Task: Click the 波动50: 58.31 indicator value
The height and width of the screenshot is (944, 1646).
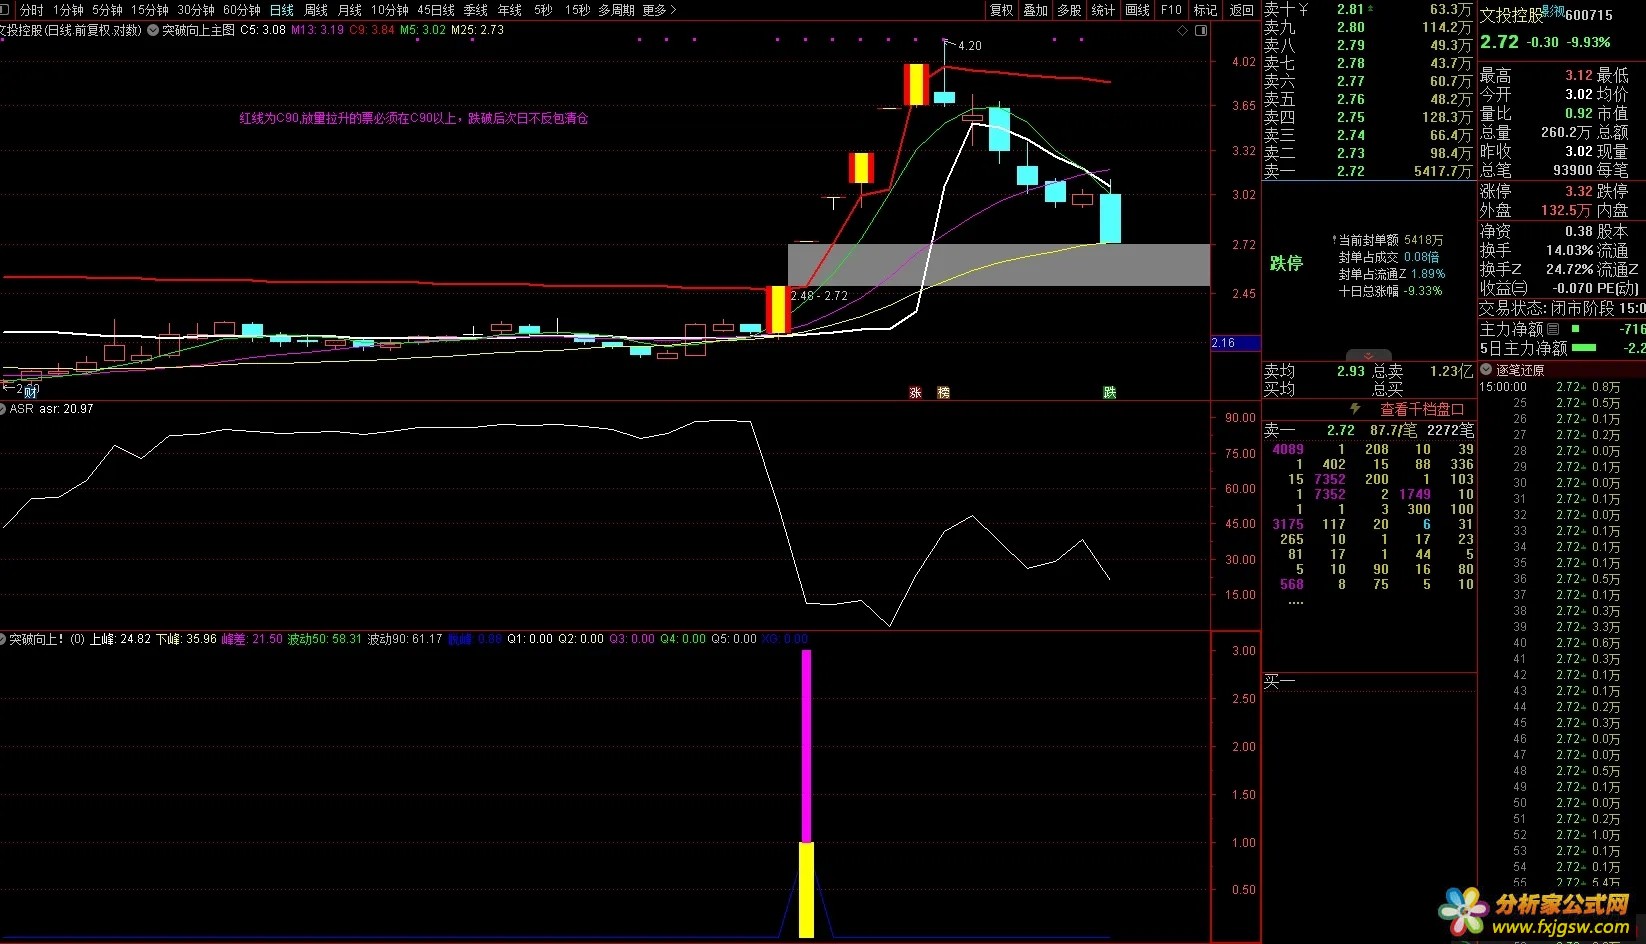Action: 324,639
